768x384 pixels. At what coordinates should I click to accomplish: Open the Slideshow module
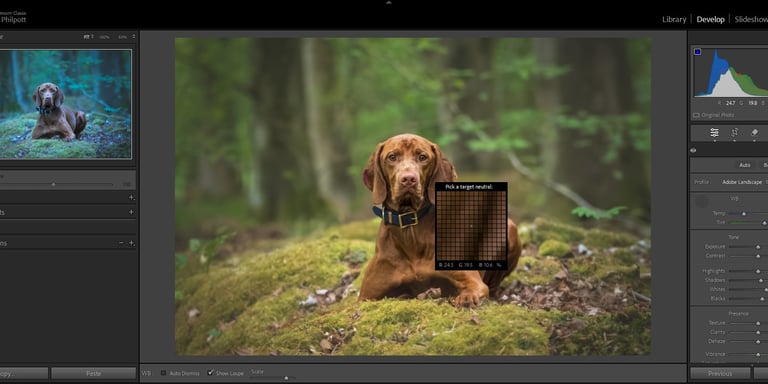click(x=751, y=20)
